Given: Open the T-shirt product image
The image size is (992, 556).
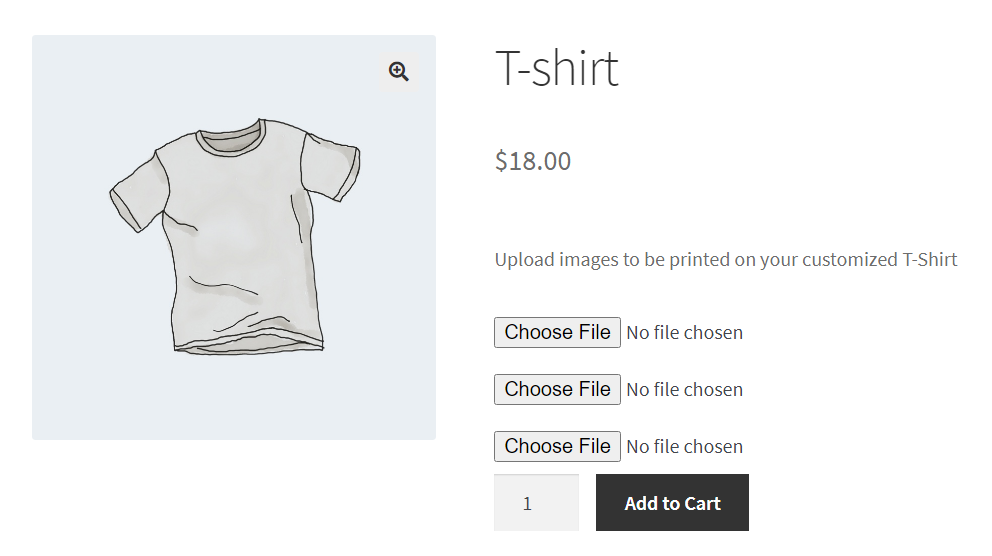Looking at the screenshot, I should coord(234,237).
